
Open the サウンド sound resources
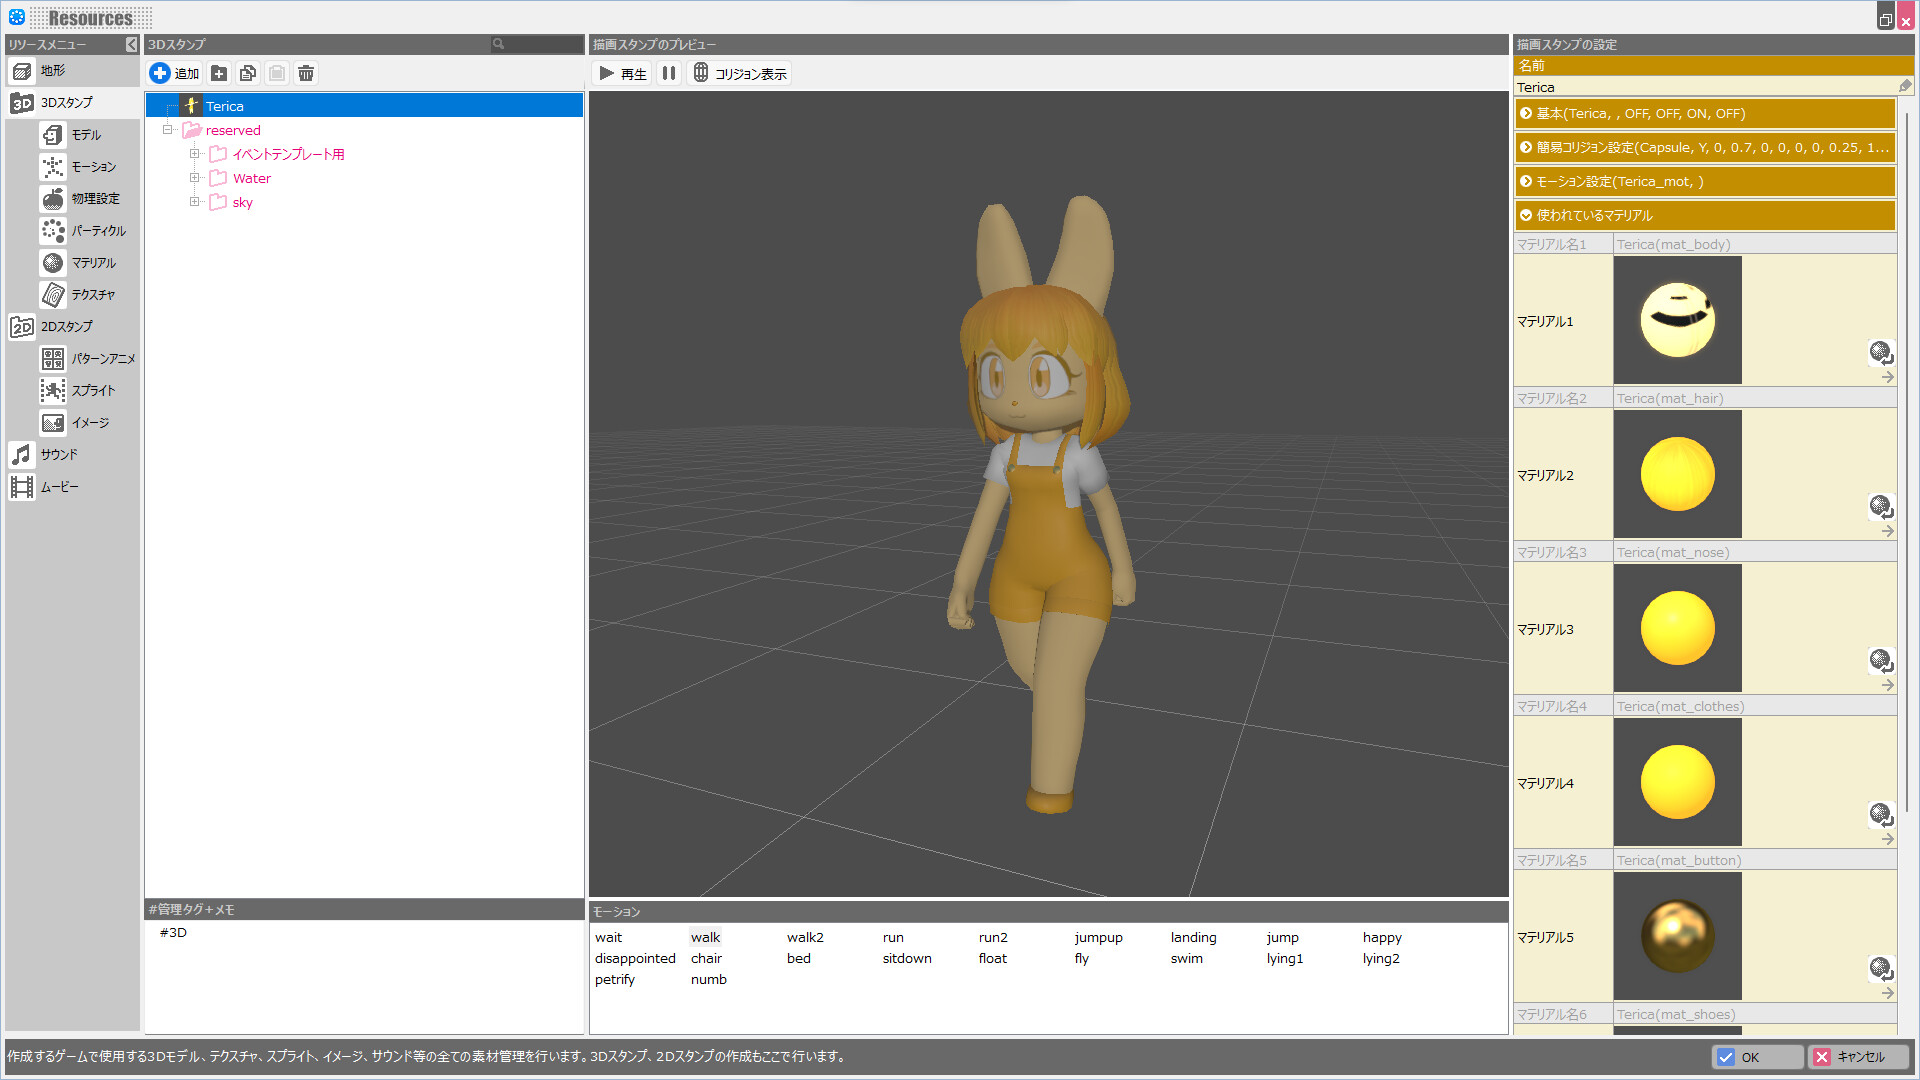pos(58,455)
